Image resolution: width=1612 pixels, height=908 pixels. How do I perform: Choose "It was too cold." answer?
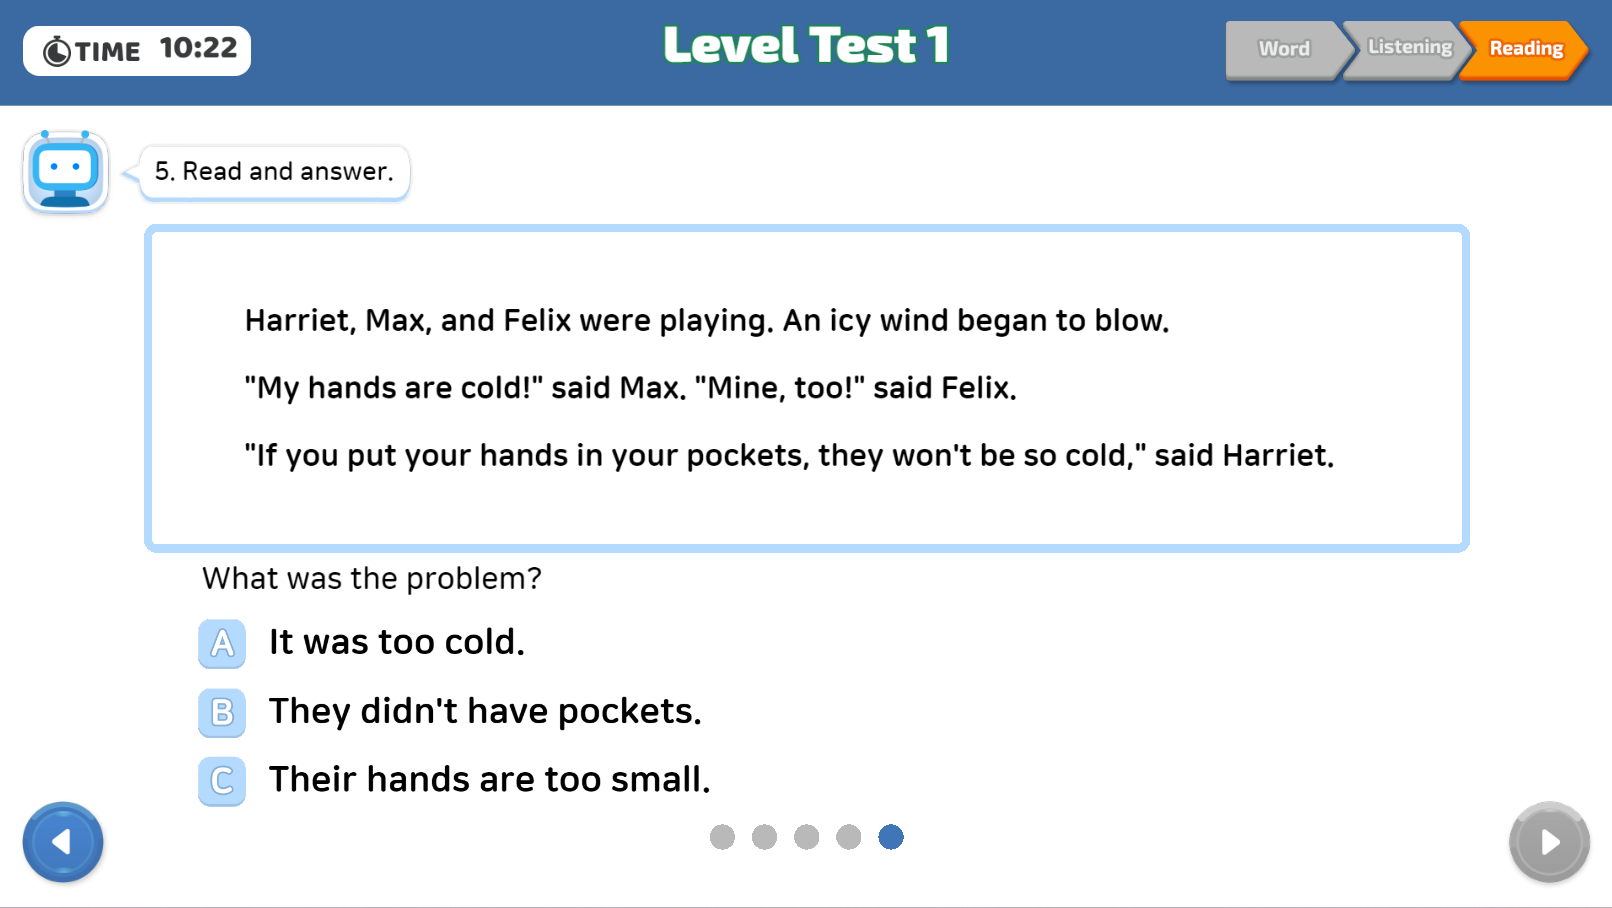(397, 642)
